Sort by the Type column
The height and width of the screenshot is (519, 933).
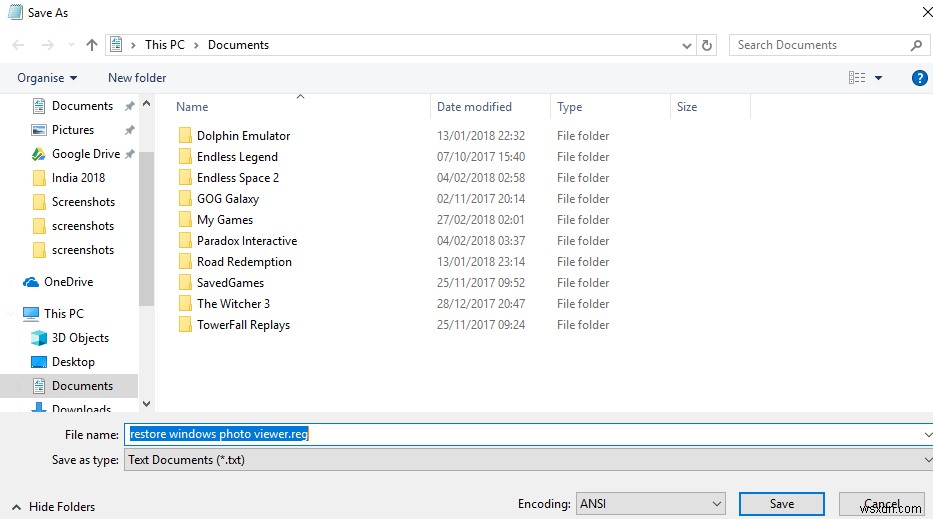[569, 107]
